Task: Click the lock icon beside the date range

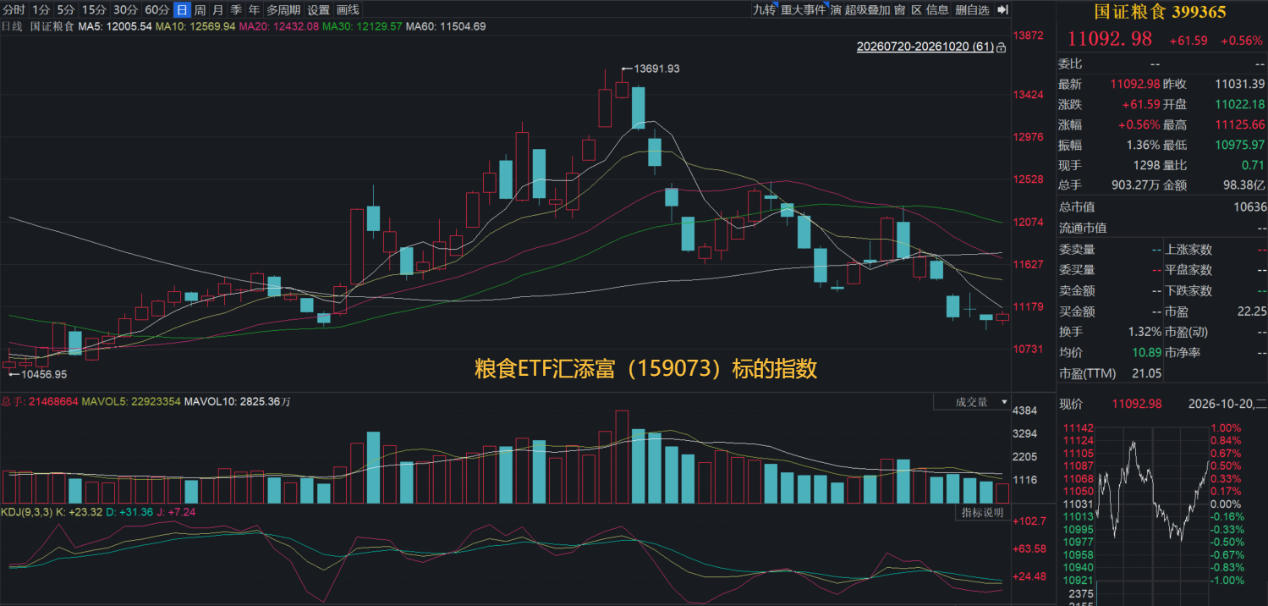Action: pyautogui.click(x=1001, y=47)
